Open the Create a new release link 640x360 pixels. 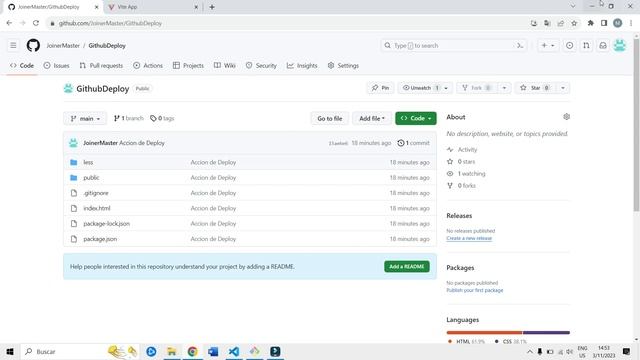pyautogui.click(x=469, y=238)
